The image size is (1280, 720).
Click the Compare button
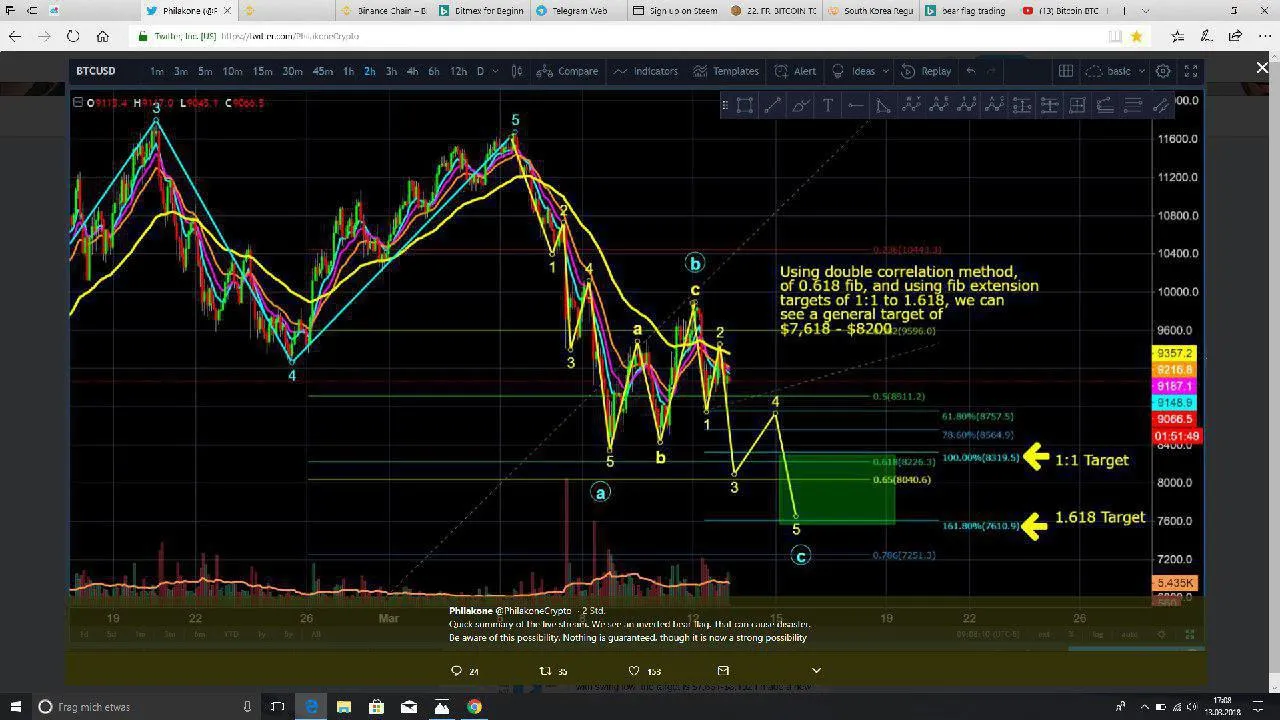(567, 71)
